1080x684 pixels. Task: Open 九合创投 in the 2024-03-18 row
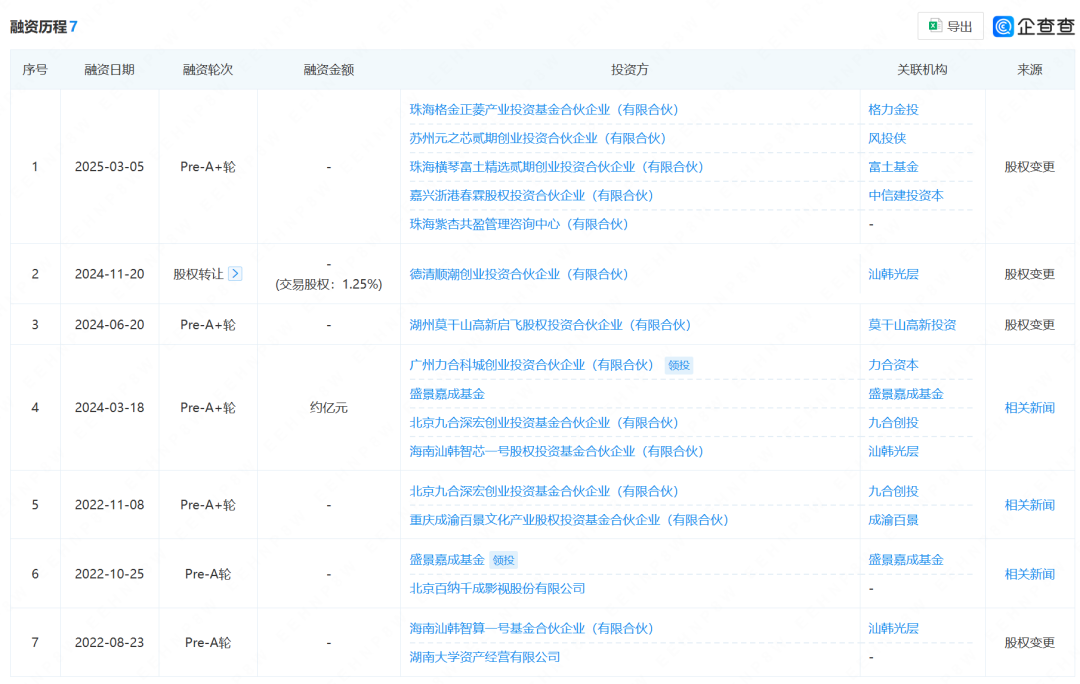tap(893, 423)
